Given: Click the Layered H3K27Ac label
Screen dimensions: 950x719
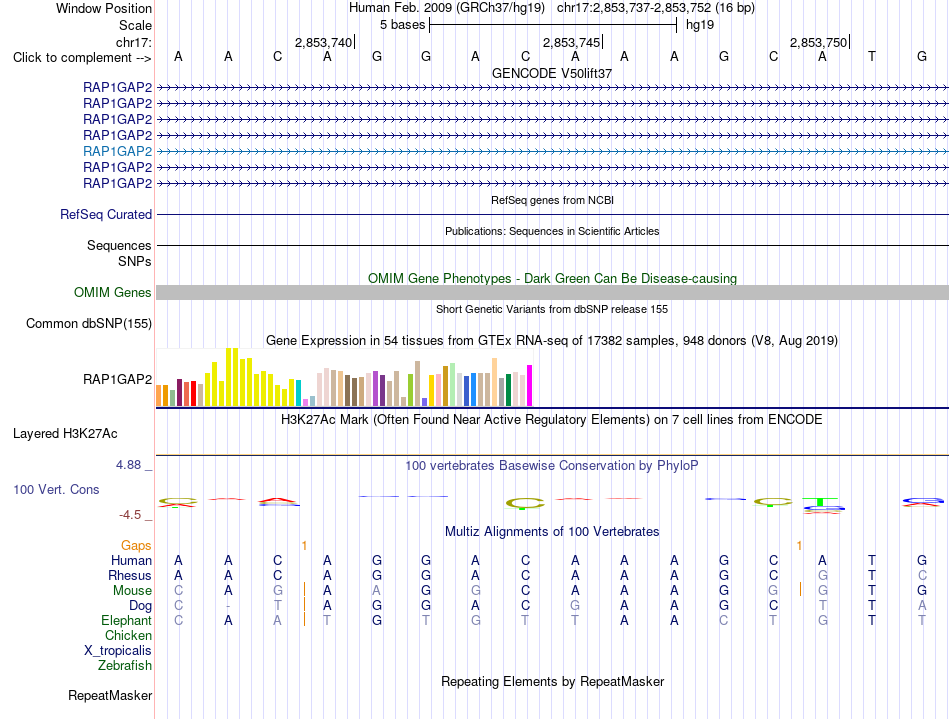Looking at the screenshot, I should coord(65,434).
